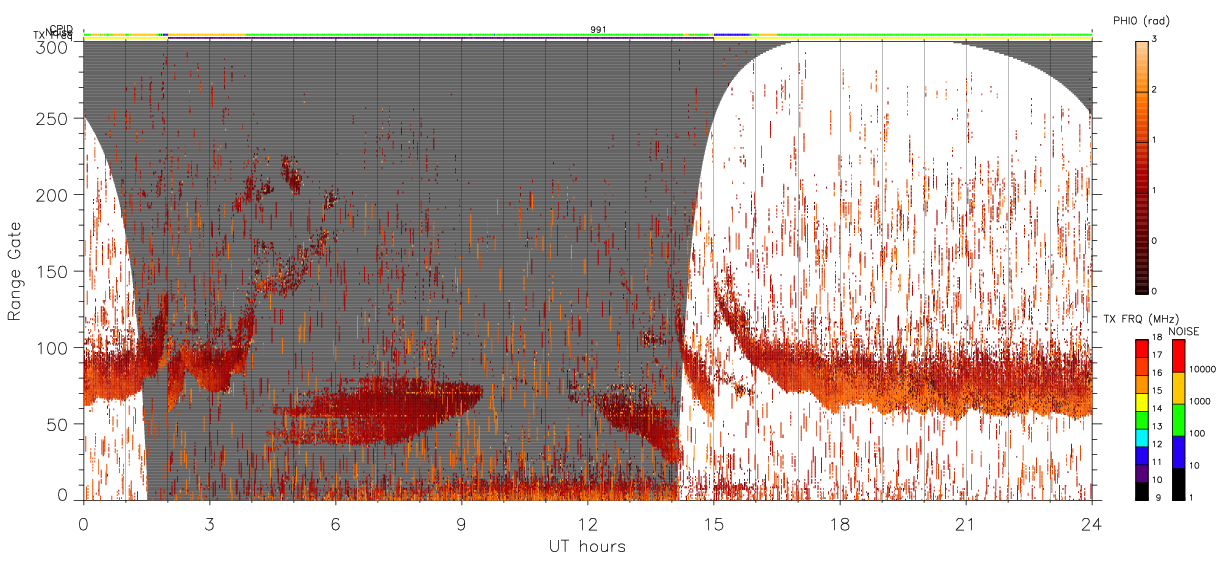Pick the blue swatch in NOISE bar

[1178, 452]
